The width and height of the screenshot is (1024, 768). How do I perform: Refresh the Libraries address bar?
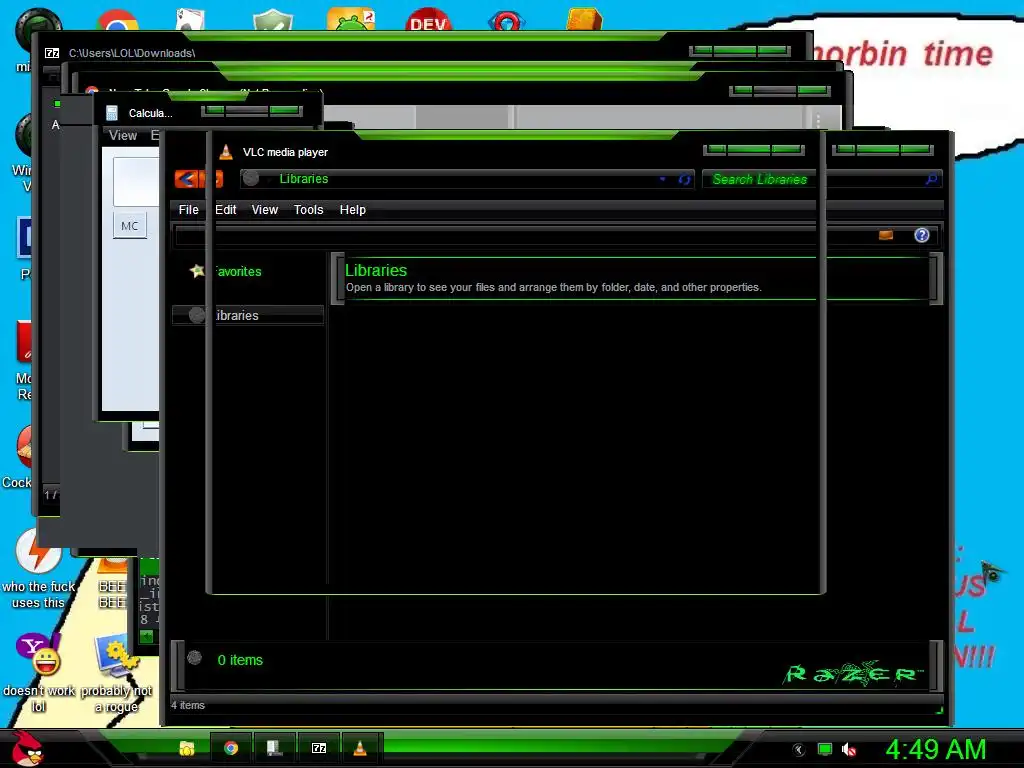[x=684, y=179]
